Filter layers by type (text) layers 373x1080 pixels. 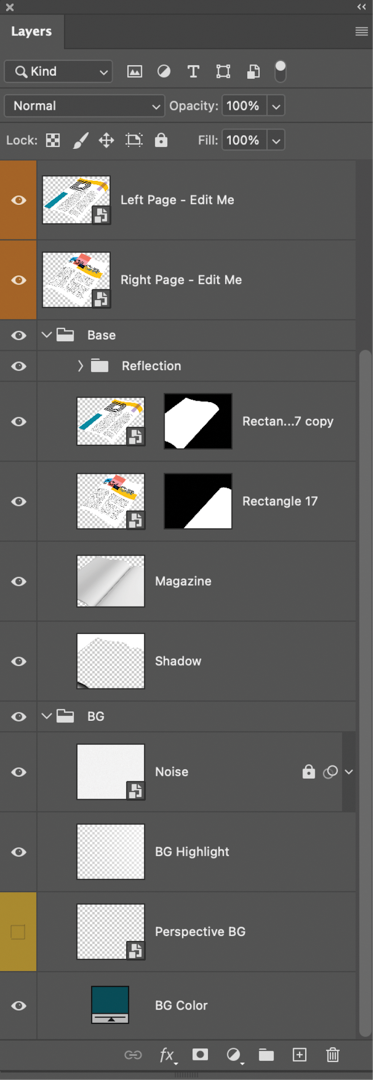(193, 72)
